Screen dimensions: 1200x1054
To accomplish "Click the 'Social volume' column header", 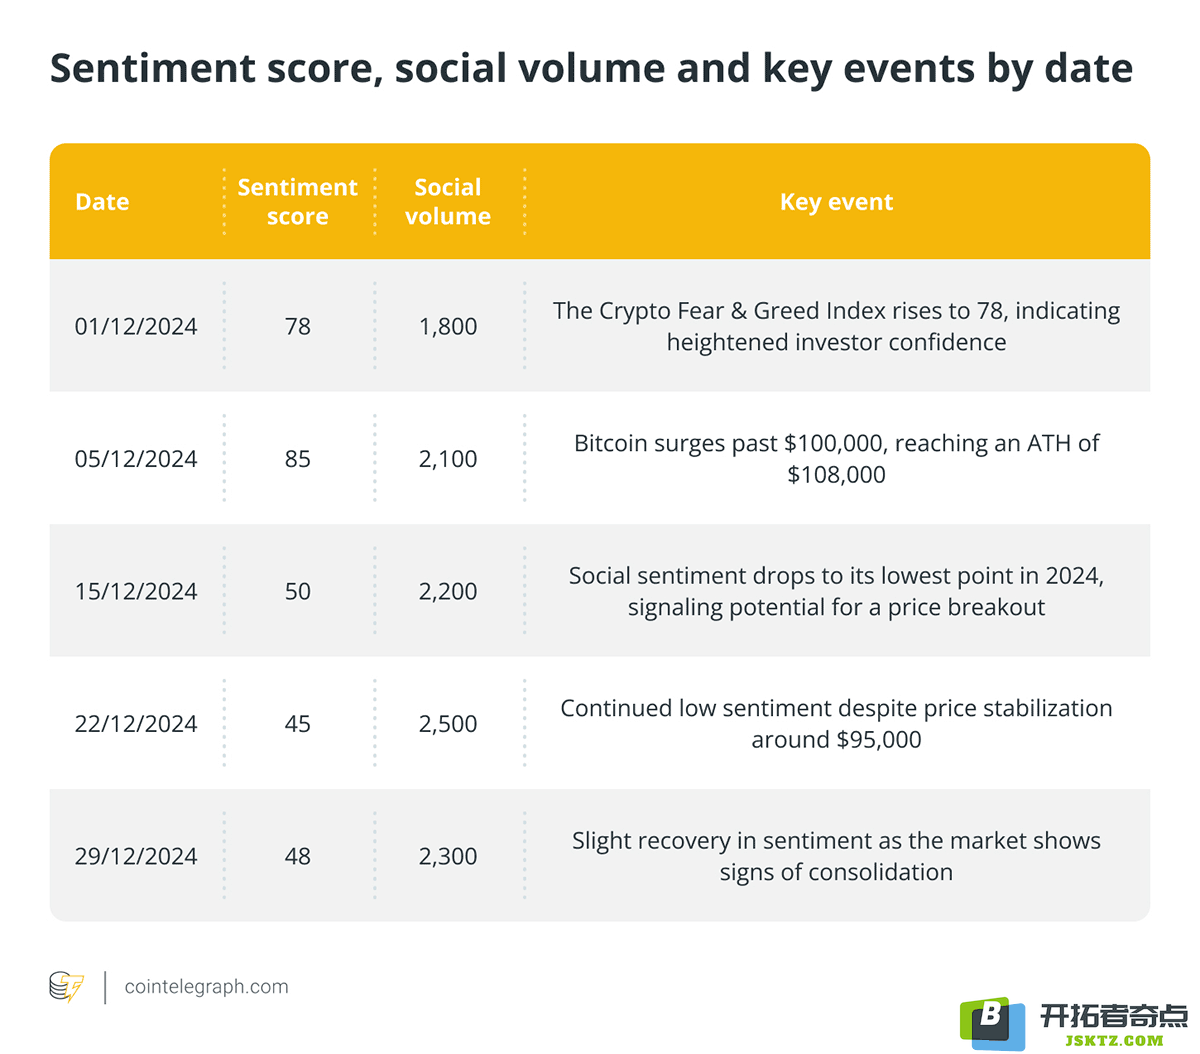I will click(448, 202).
